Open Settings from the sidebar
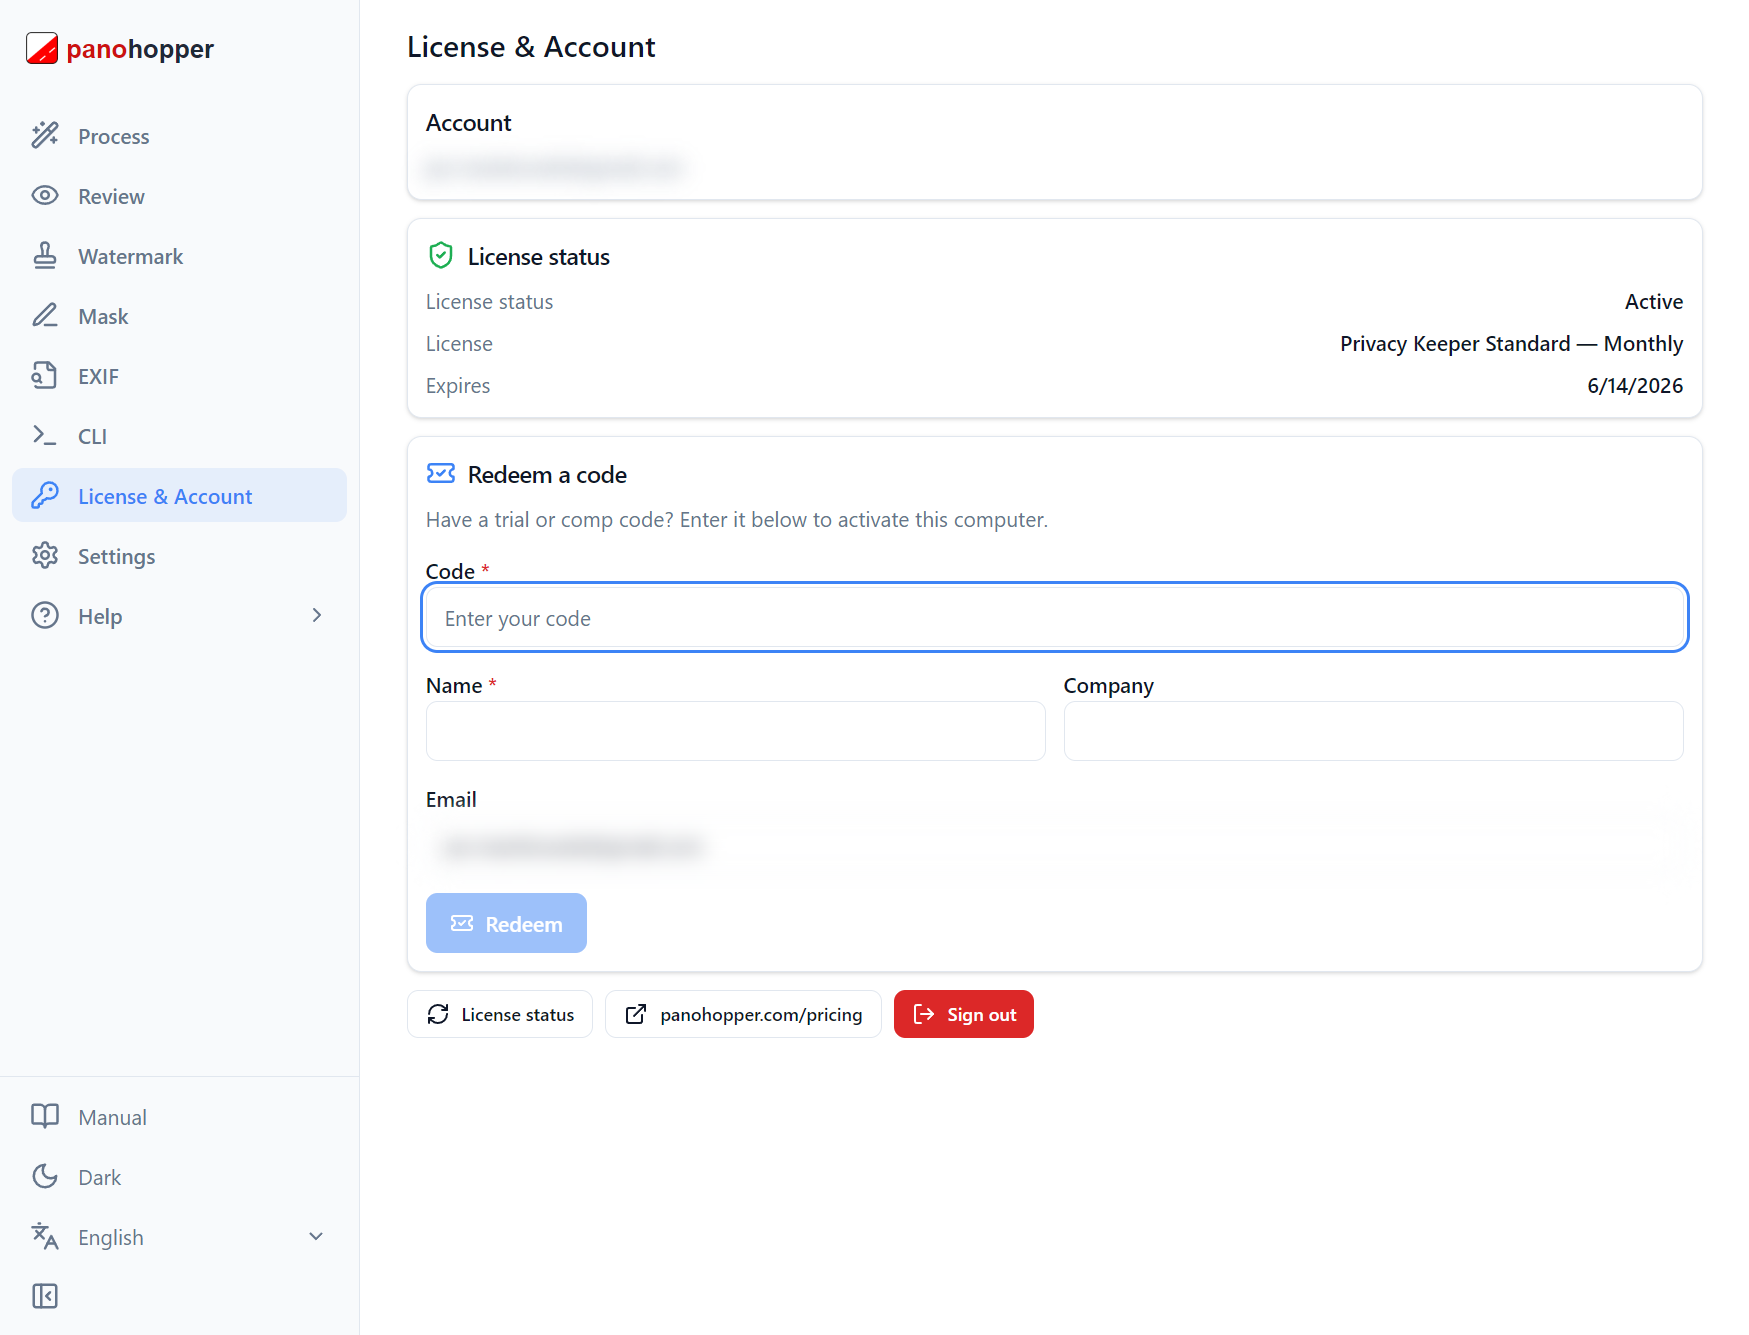This screenshot has height=1335, width=1749. tap(179, 555)
